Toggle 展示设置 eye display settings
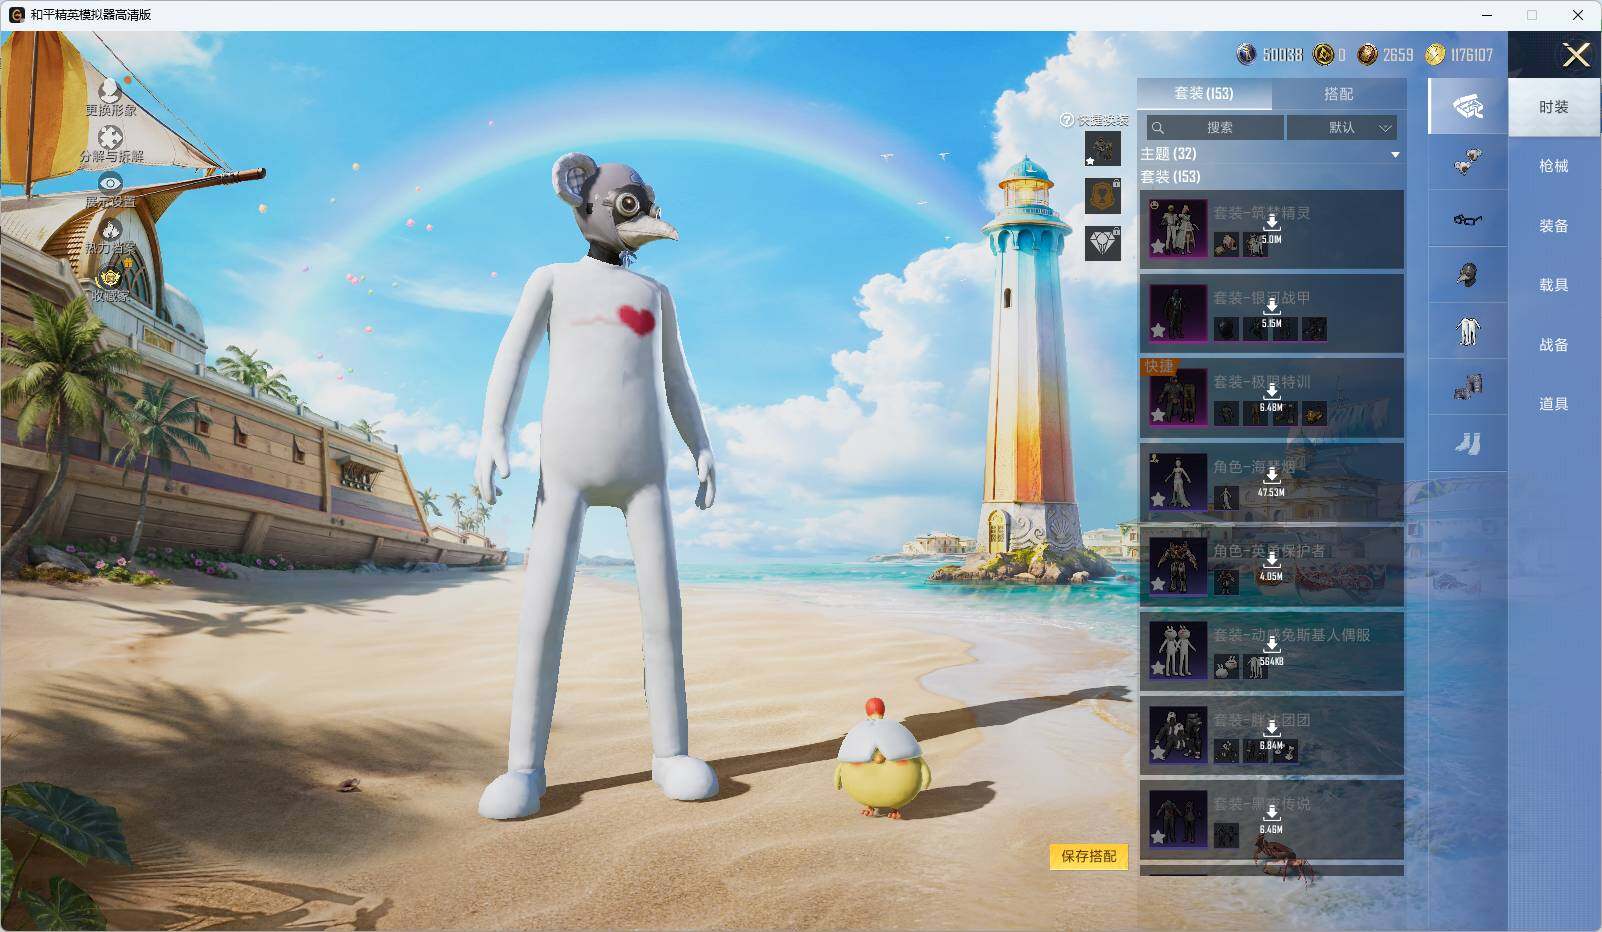This screenshot has height=932, width=1602. click(110, 184)
